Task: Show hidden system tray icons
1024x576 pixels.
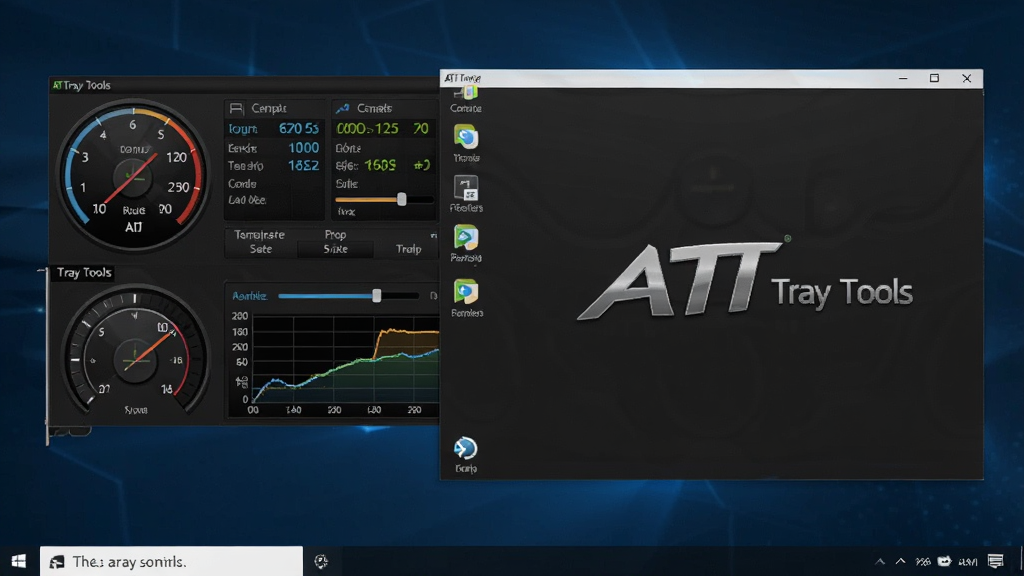Action: pyautogui.click(x=880, y=561)
